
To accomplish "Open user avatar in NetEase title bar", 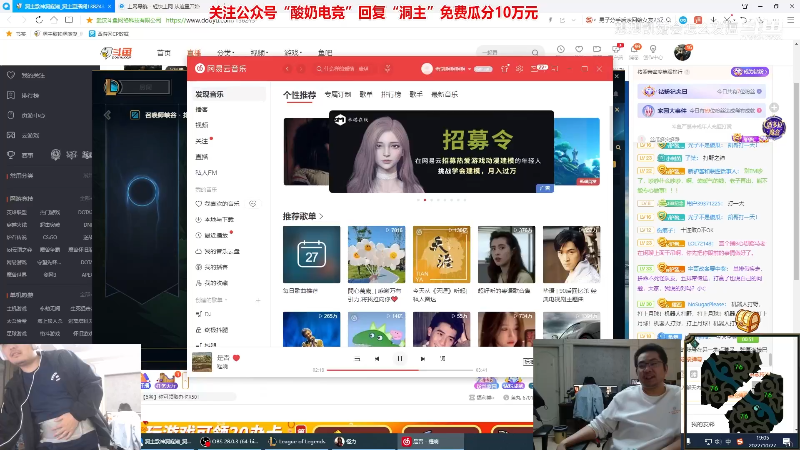I will [x=427, y=68].
